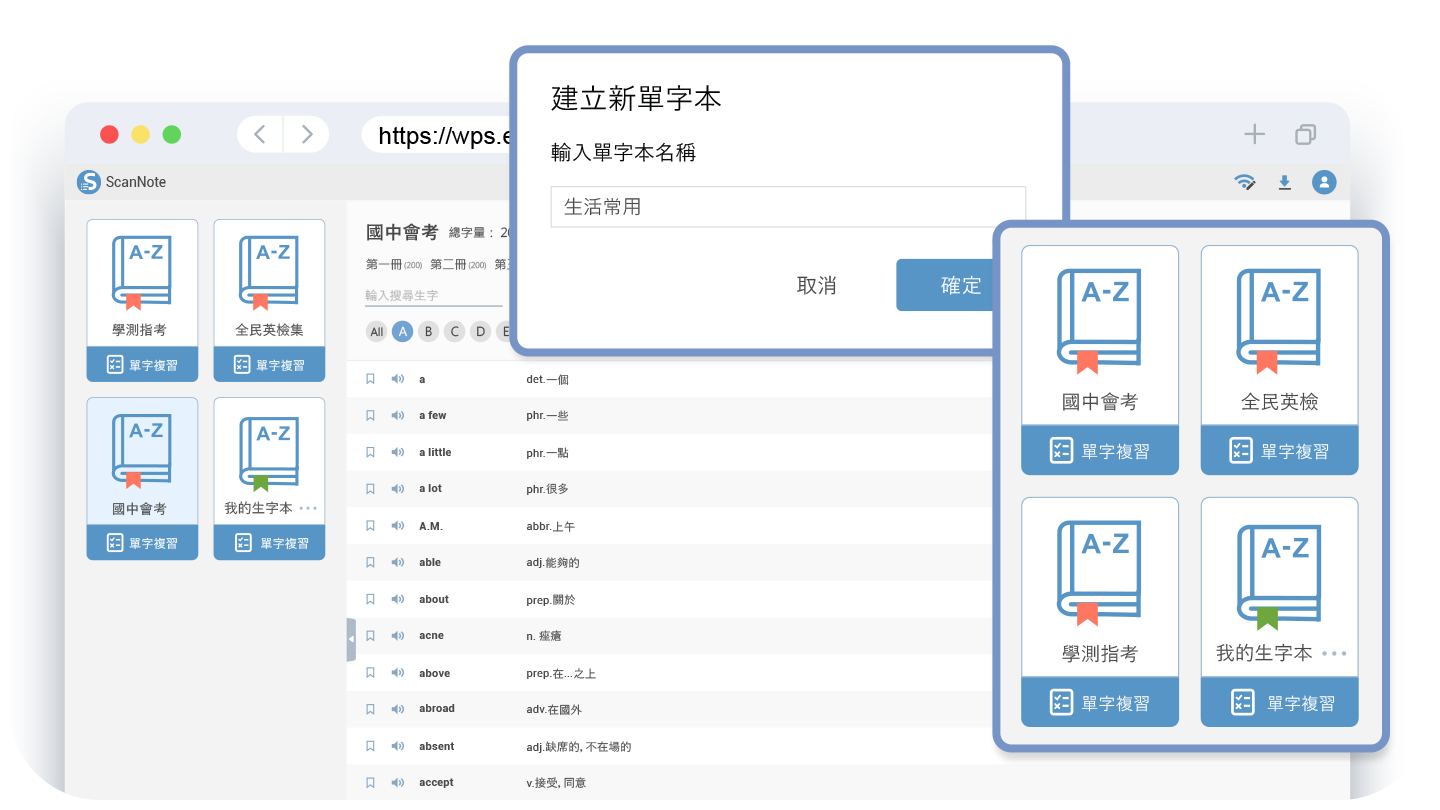
Task: Open the 我的生字本 more options in sidebar
Action: point(308,508)
